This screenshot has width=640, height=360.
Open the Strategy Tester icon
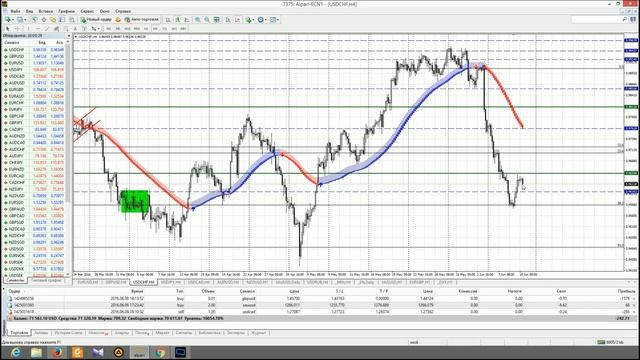(x=72, y=20)
